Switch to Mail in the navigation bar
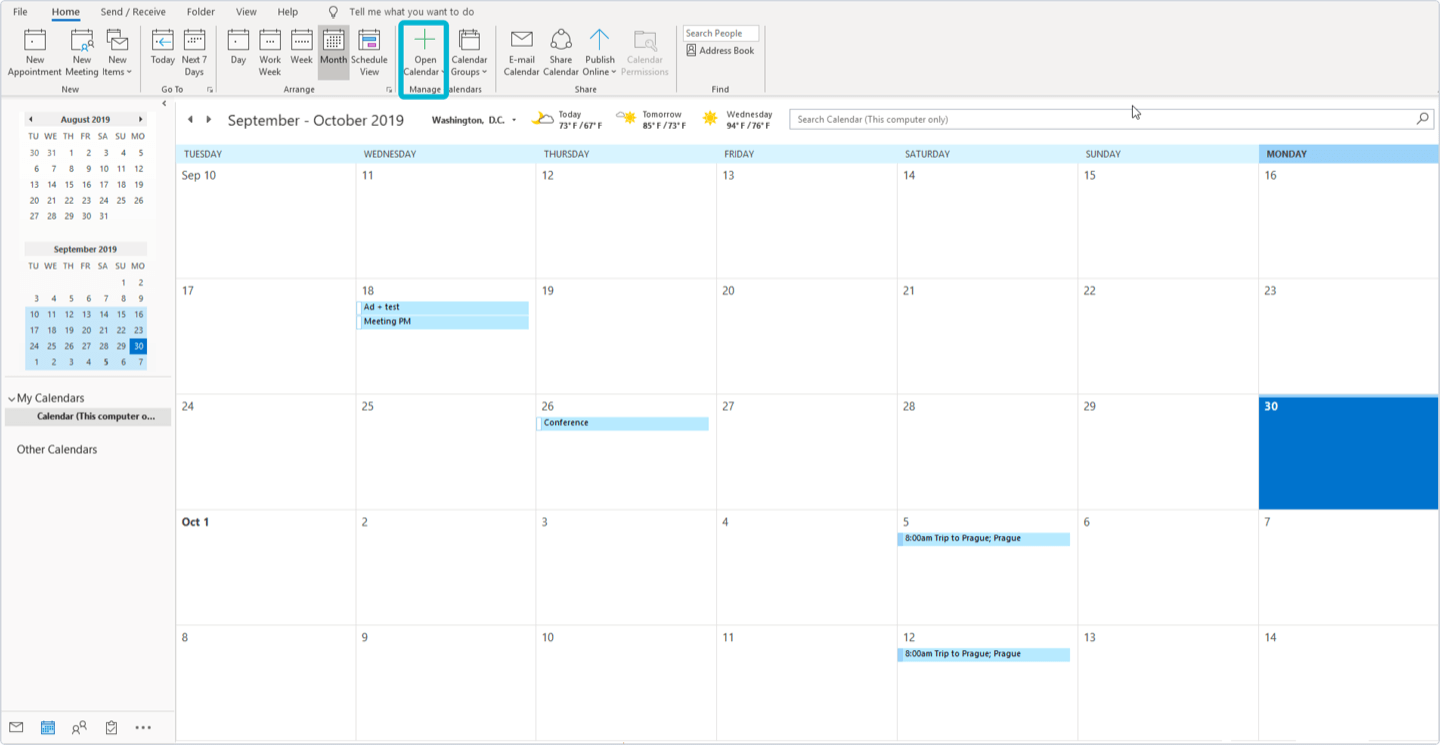The image size is (1440, 745). (x=16, y=728)
